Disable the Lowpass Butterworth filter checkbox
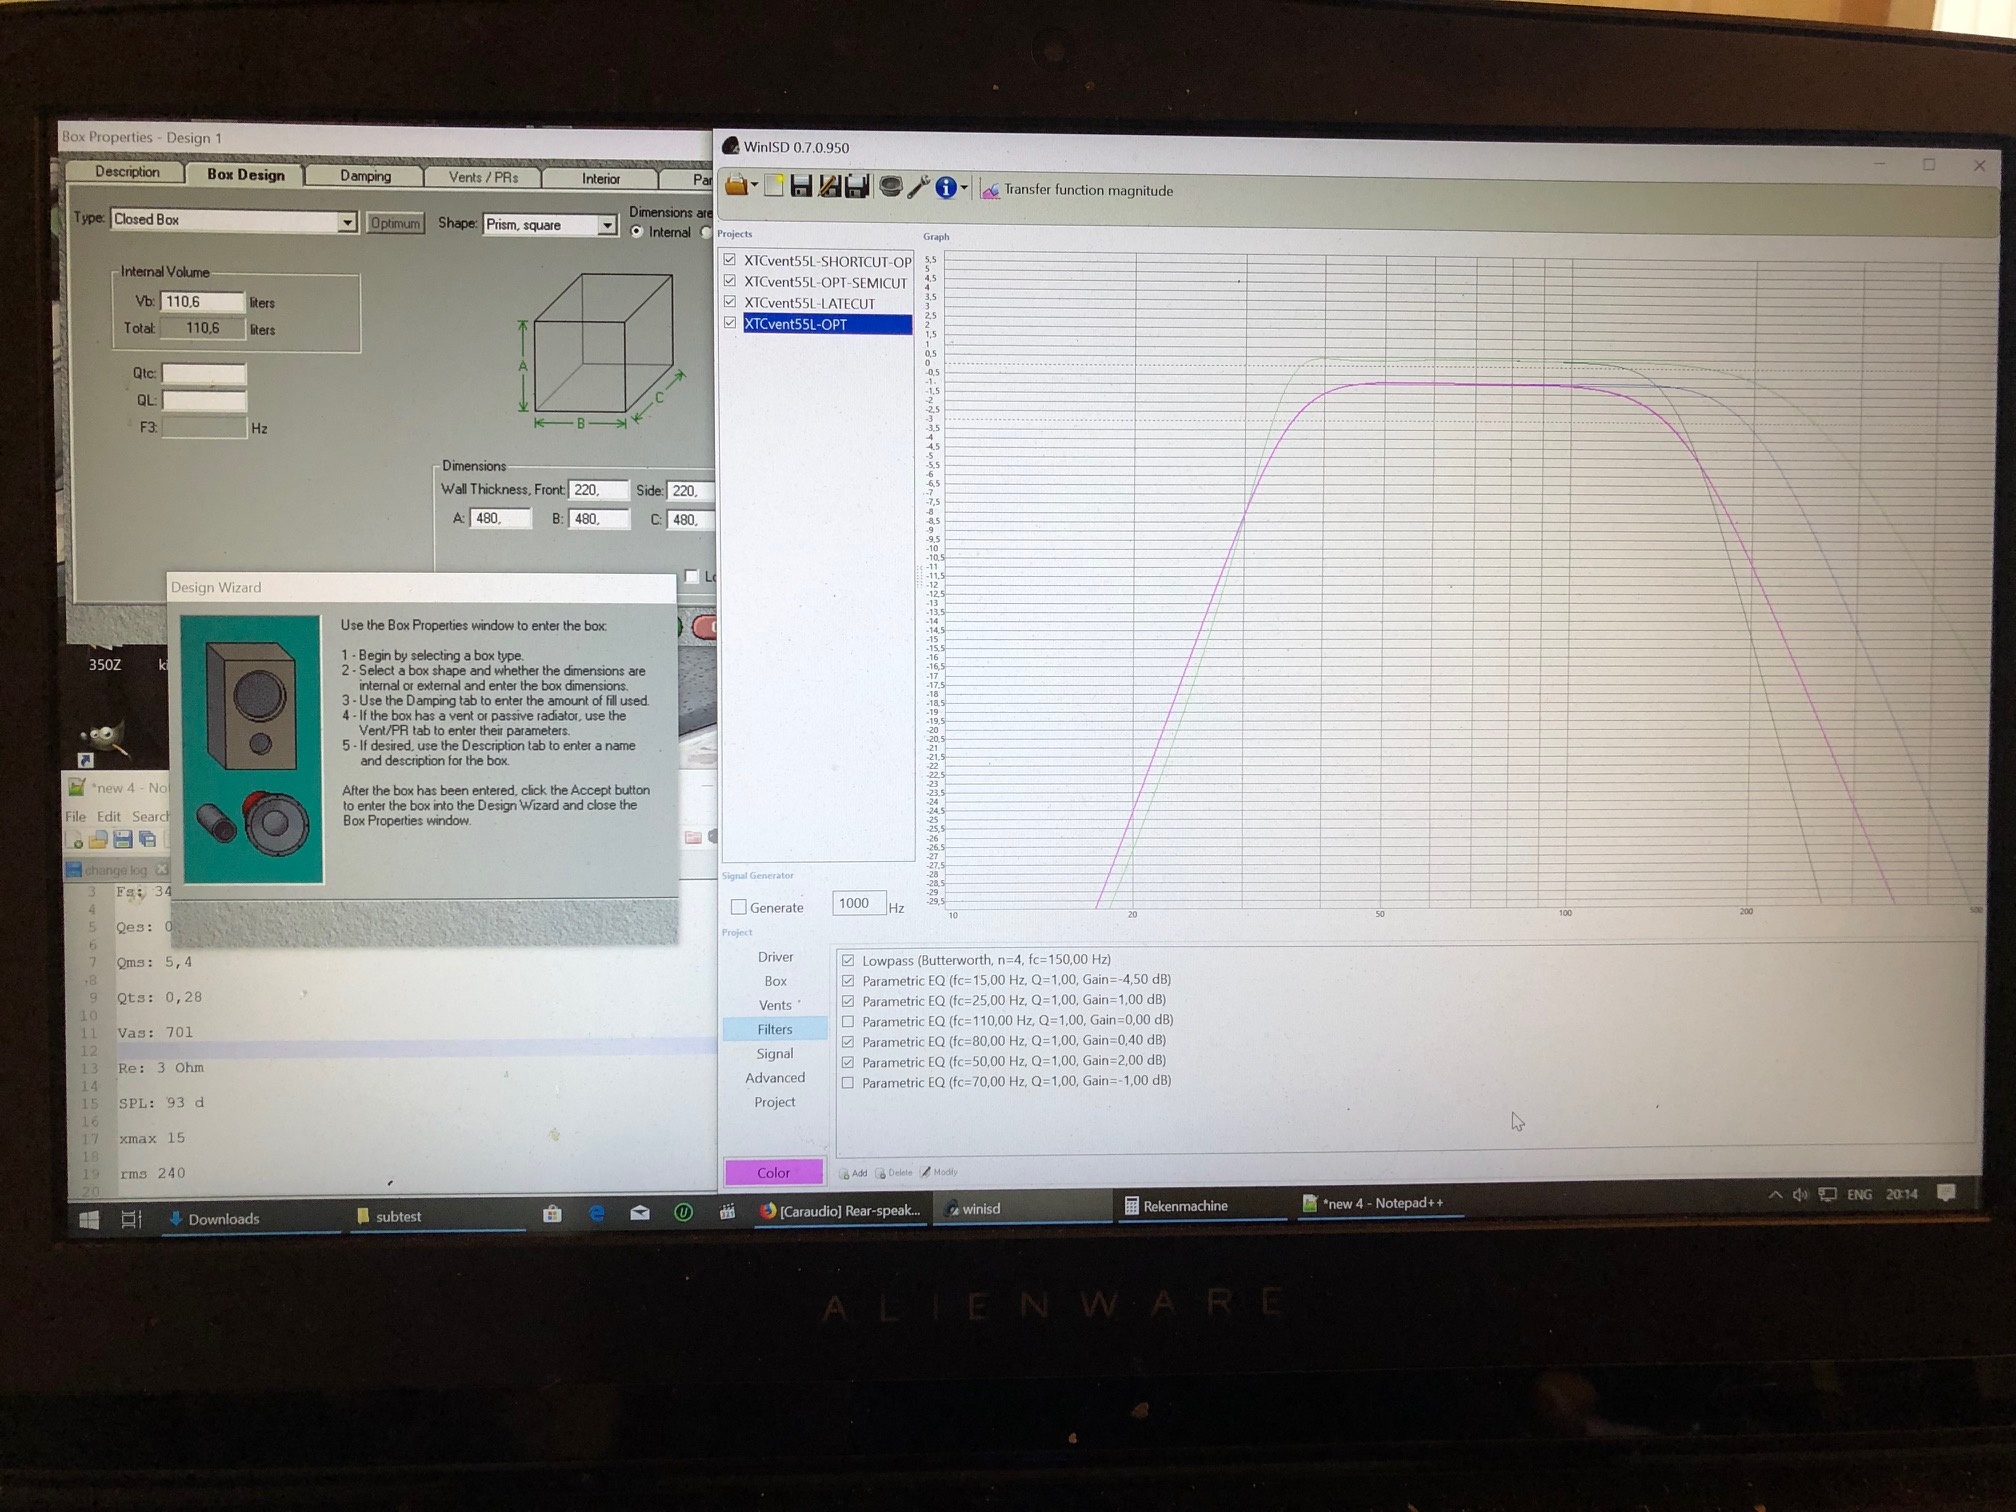2016x1512 pixels. 848,960
